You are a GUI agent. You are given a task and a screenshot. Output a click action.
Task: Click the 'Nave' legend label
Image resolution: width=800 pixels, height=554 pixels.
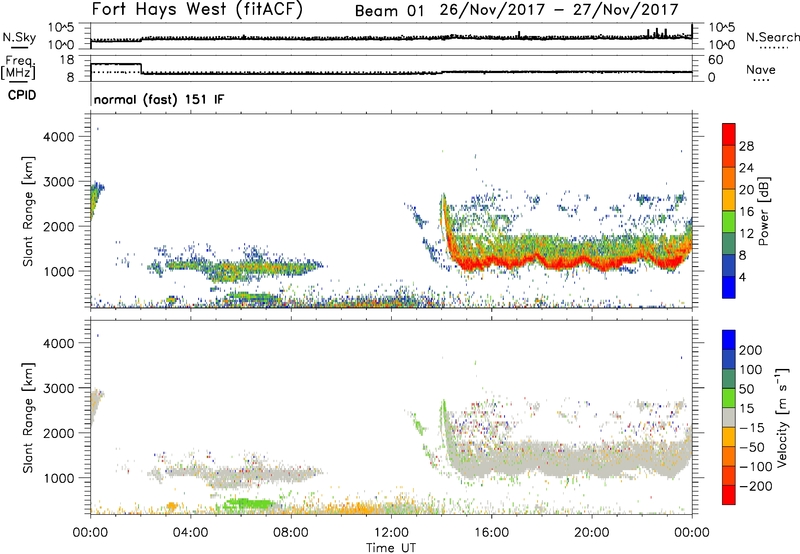pyautogui.click(x=761, y=70)
